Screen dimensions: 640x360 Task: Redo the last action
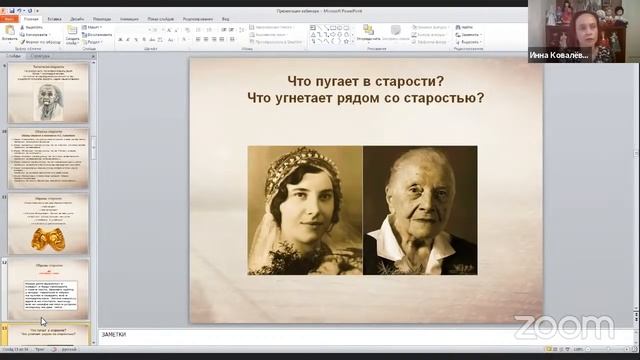click(x=30, y=11)
